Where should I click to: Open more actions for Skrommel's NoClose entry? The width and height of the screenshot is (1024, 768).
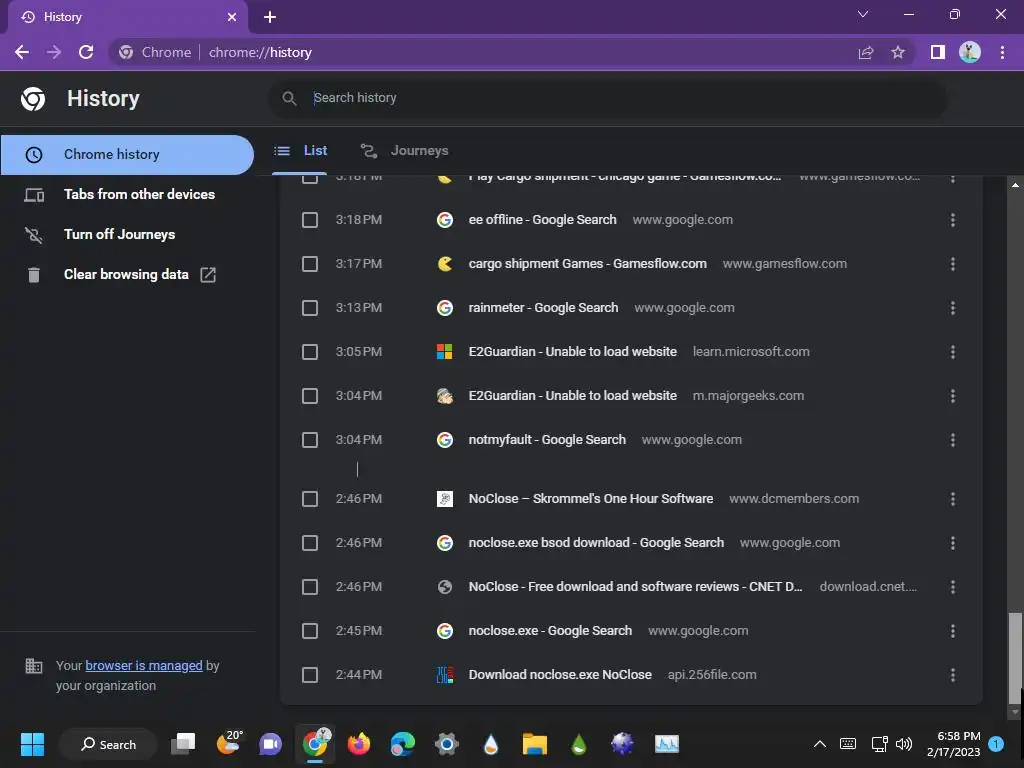pos(953,499)
